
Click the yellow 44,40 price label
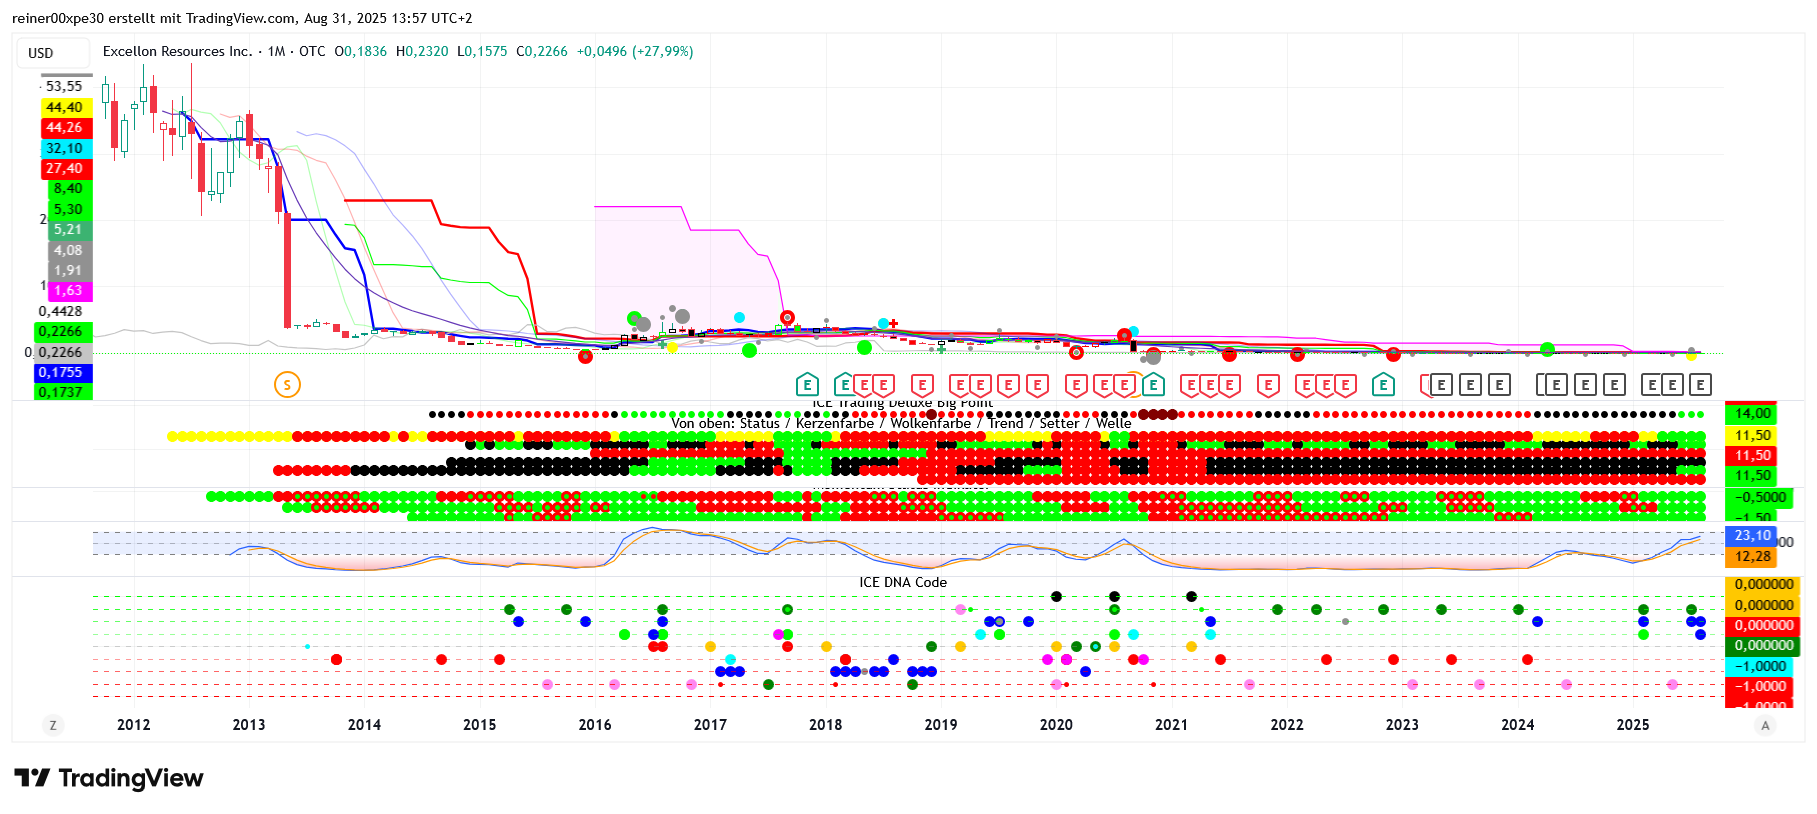tap(65, 107)
